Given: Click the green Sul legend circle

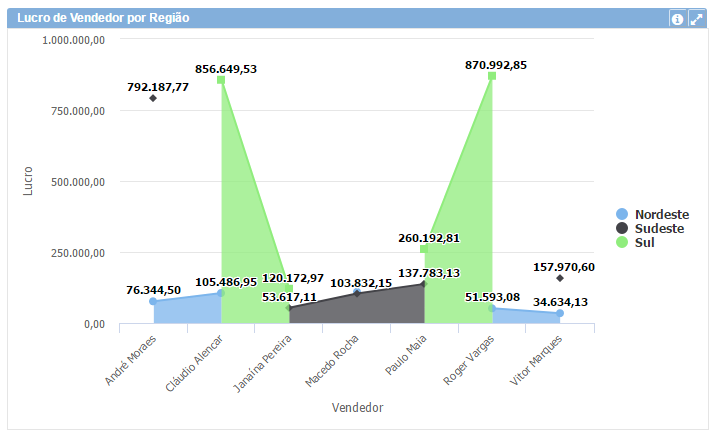Looking at the screenshot, I should (622, 242).
